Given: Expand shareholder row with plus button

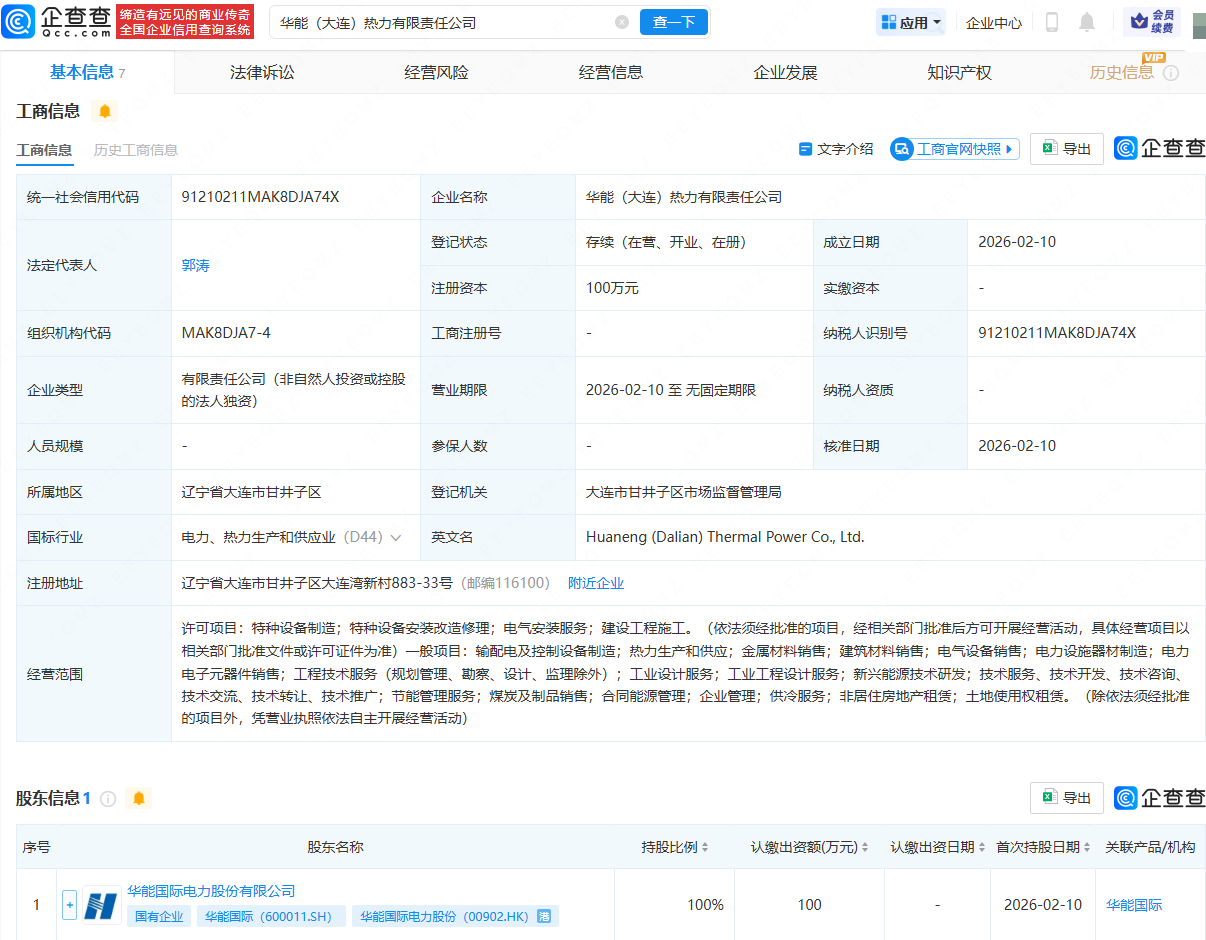Looking at the screenshot, I should (69, 905).
